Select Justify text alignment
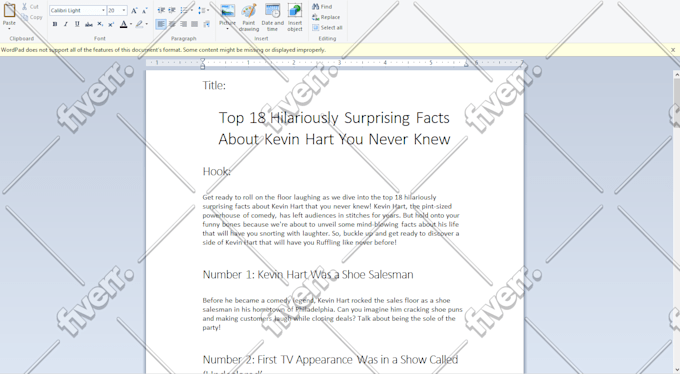 pos(195,24)
